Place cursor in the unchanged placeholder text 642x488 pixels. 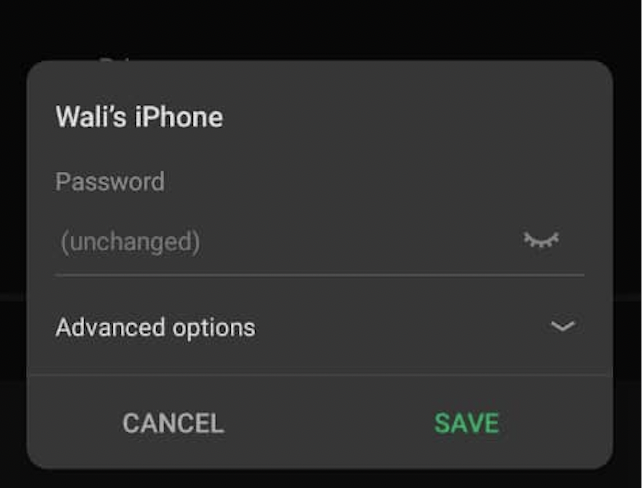point(130,242)
